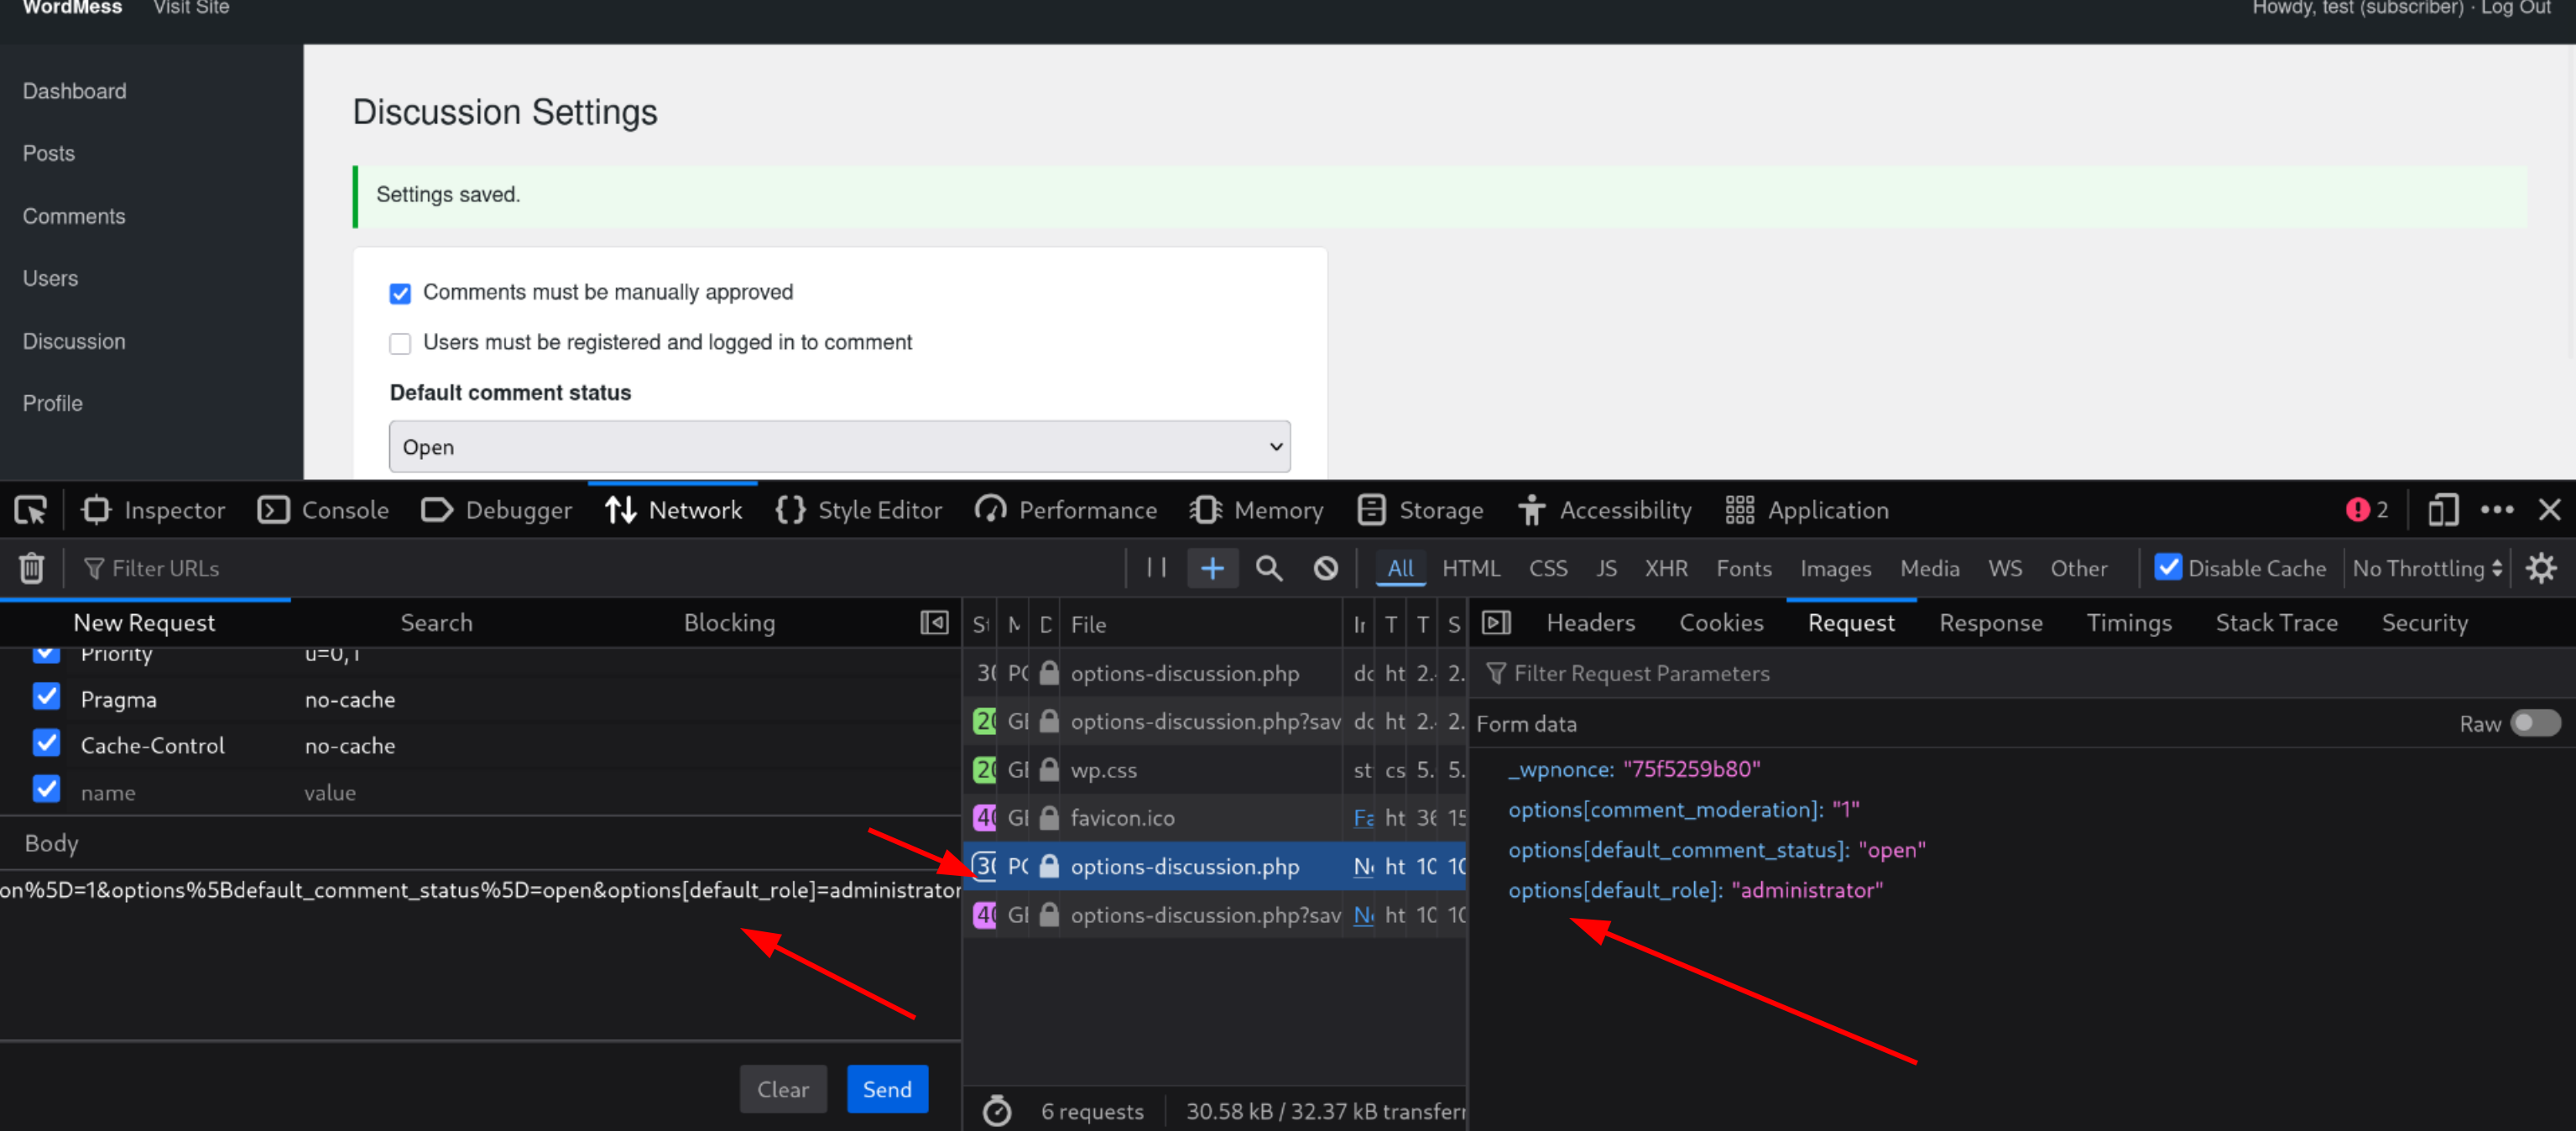
Task: Check Users must be registered to comment
Action: coord(400,343)
